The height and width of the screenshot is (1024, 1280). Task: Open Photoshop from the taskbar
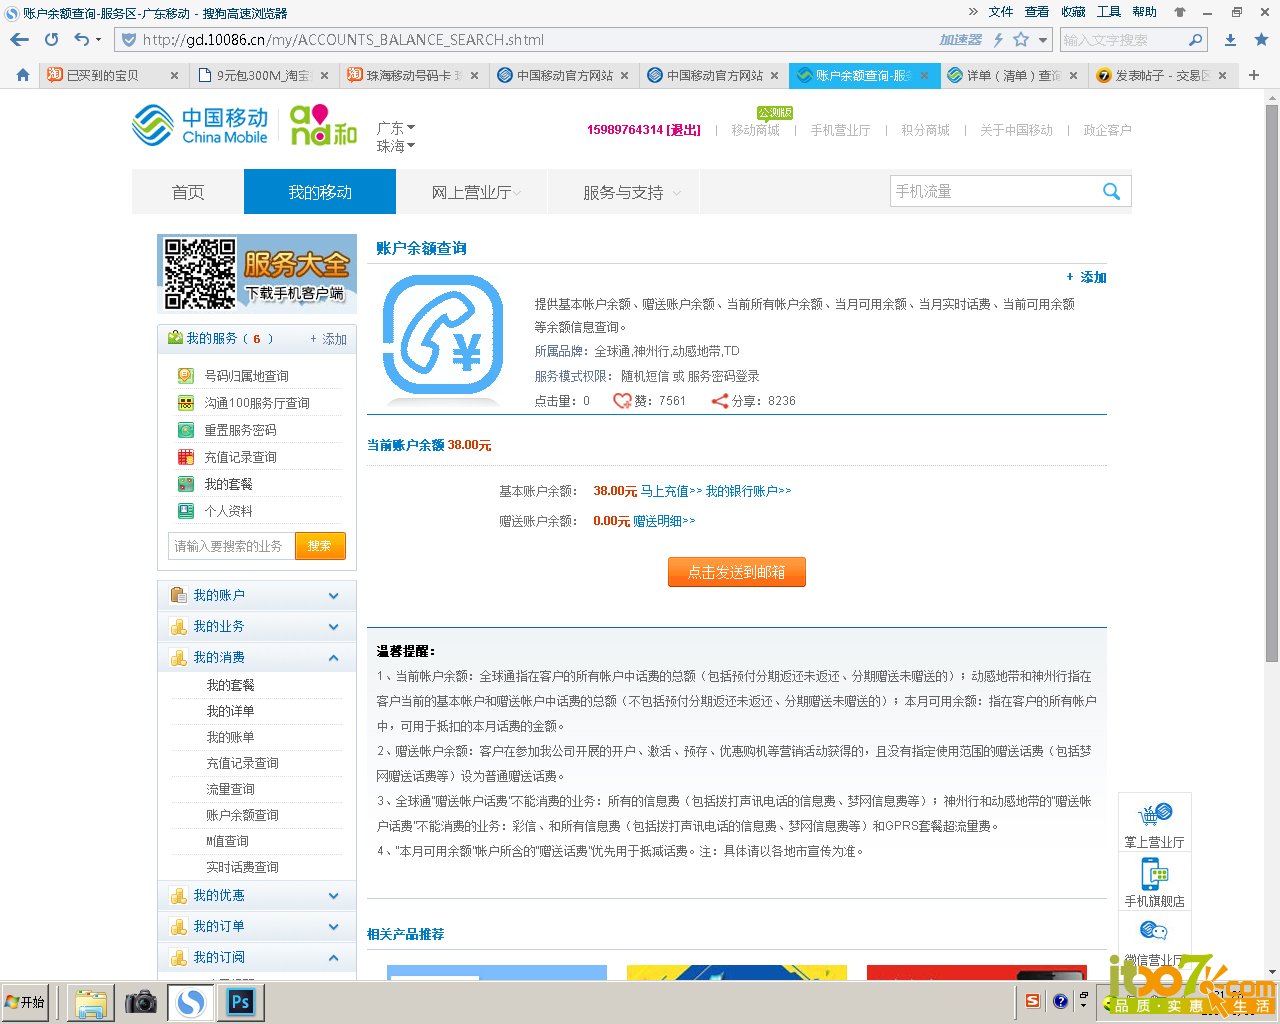point(240,1002)
